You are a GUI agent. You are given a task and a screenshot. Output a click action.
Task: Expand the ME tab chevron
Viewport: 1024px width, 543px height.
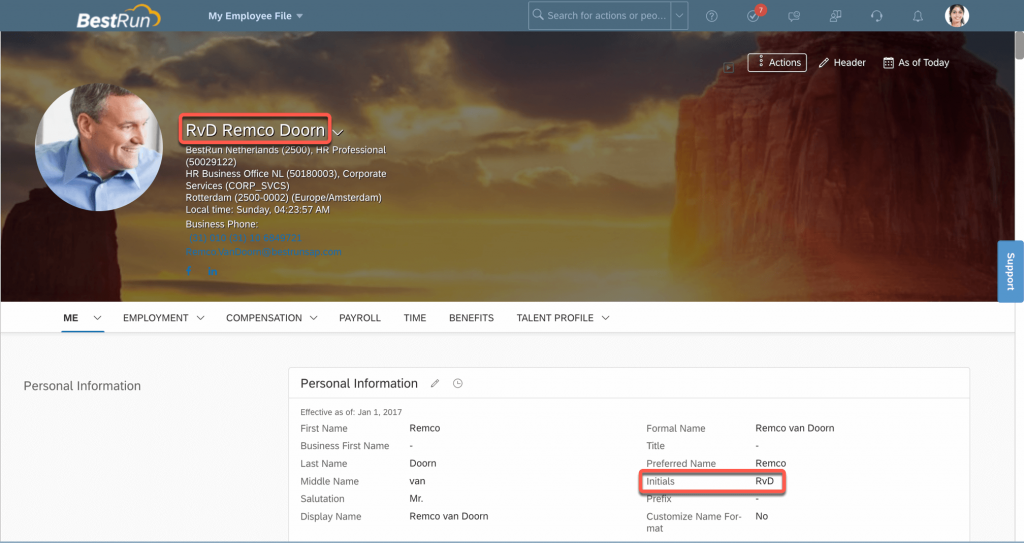click(97, 318)
